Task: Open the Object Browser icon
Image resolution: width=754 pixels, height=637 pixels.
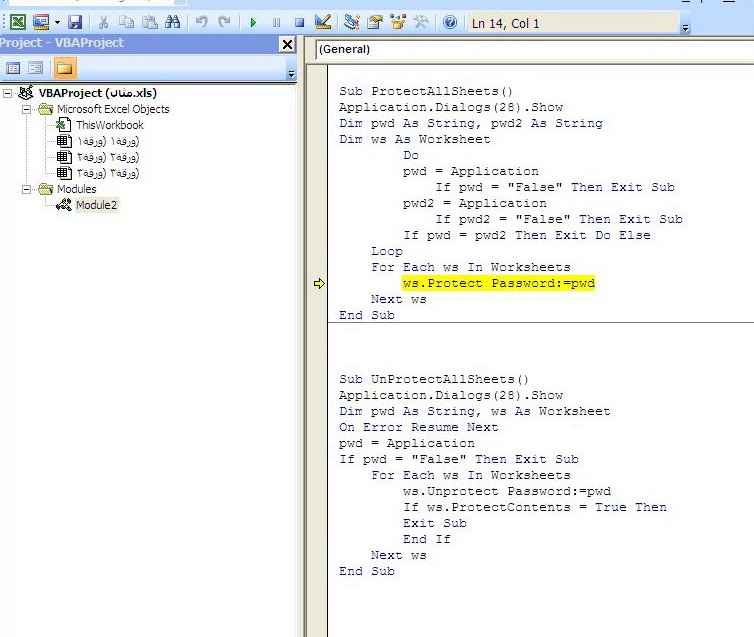Action: pyautogui.click(x=398, y=22)
